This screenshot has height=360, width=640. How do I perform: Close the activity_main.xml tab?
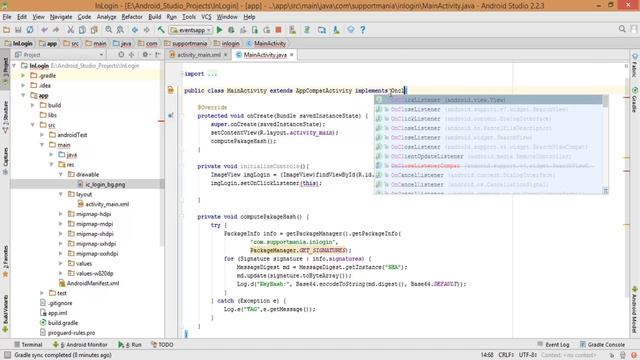[x=225, y=55]
